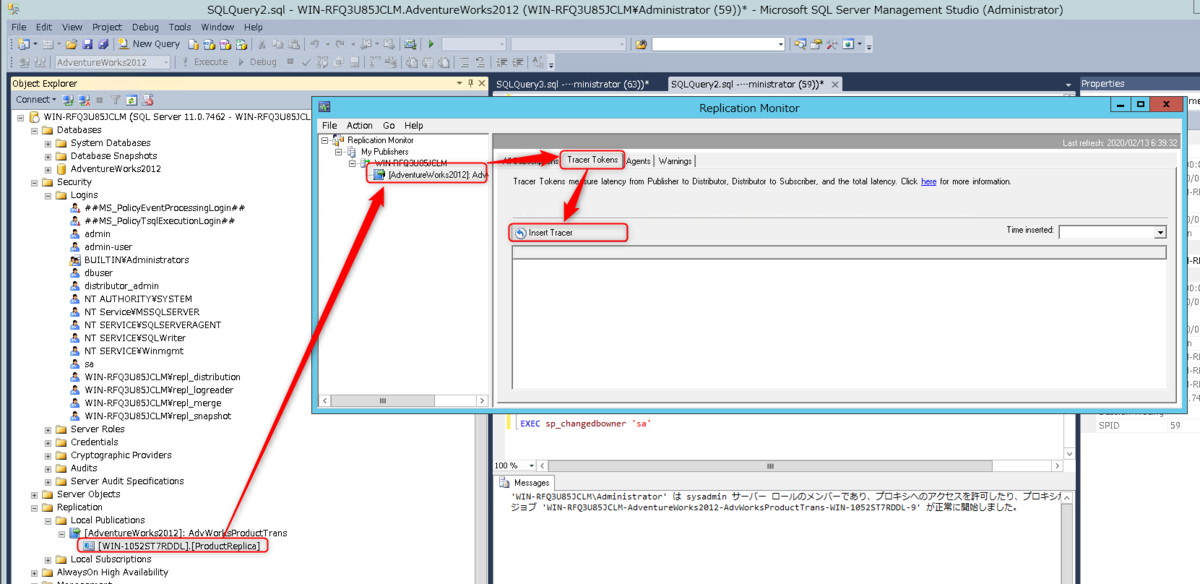Expand the AdventureWorks2012 database node

[48, 169]
